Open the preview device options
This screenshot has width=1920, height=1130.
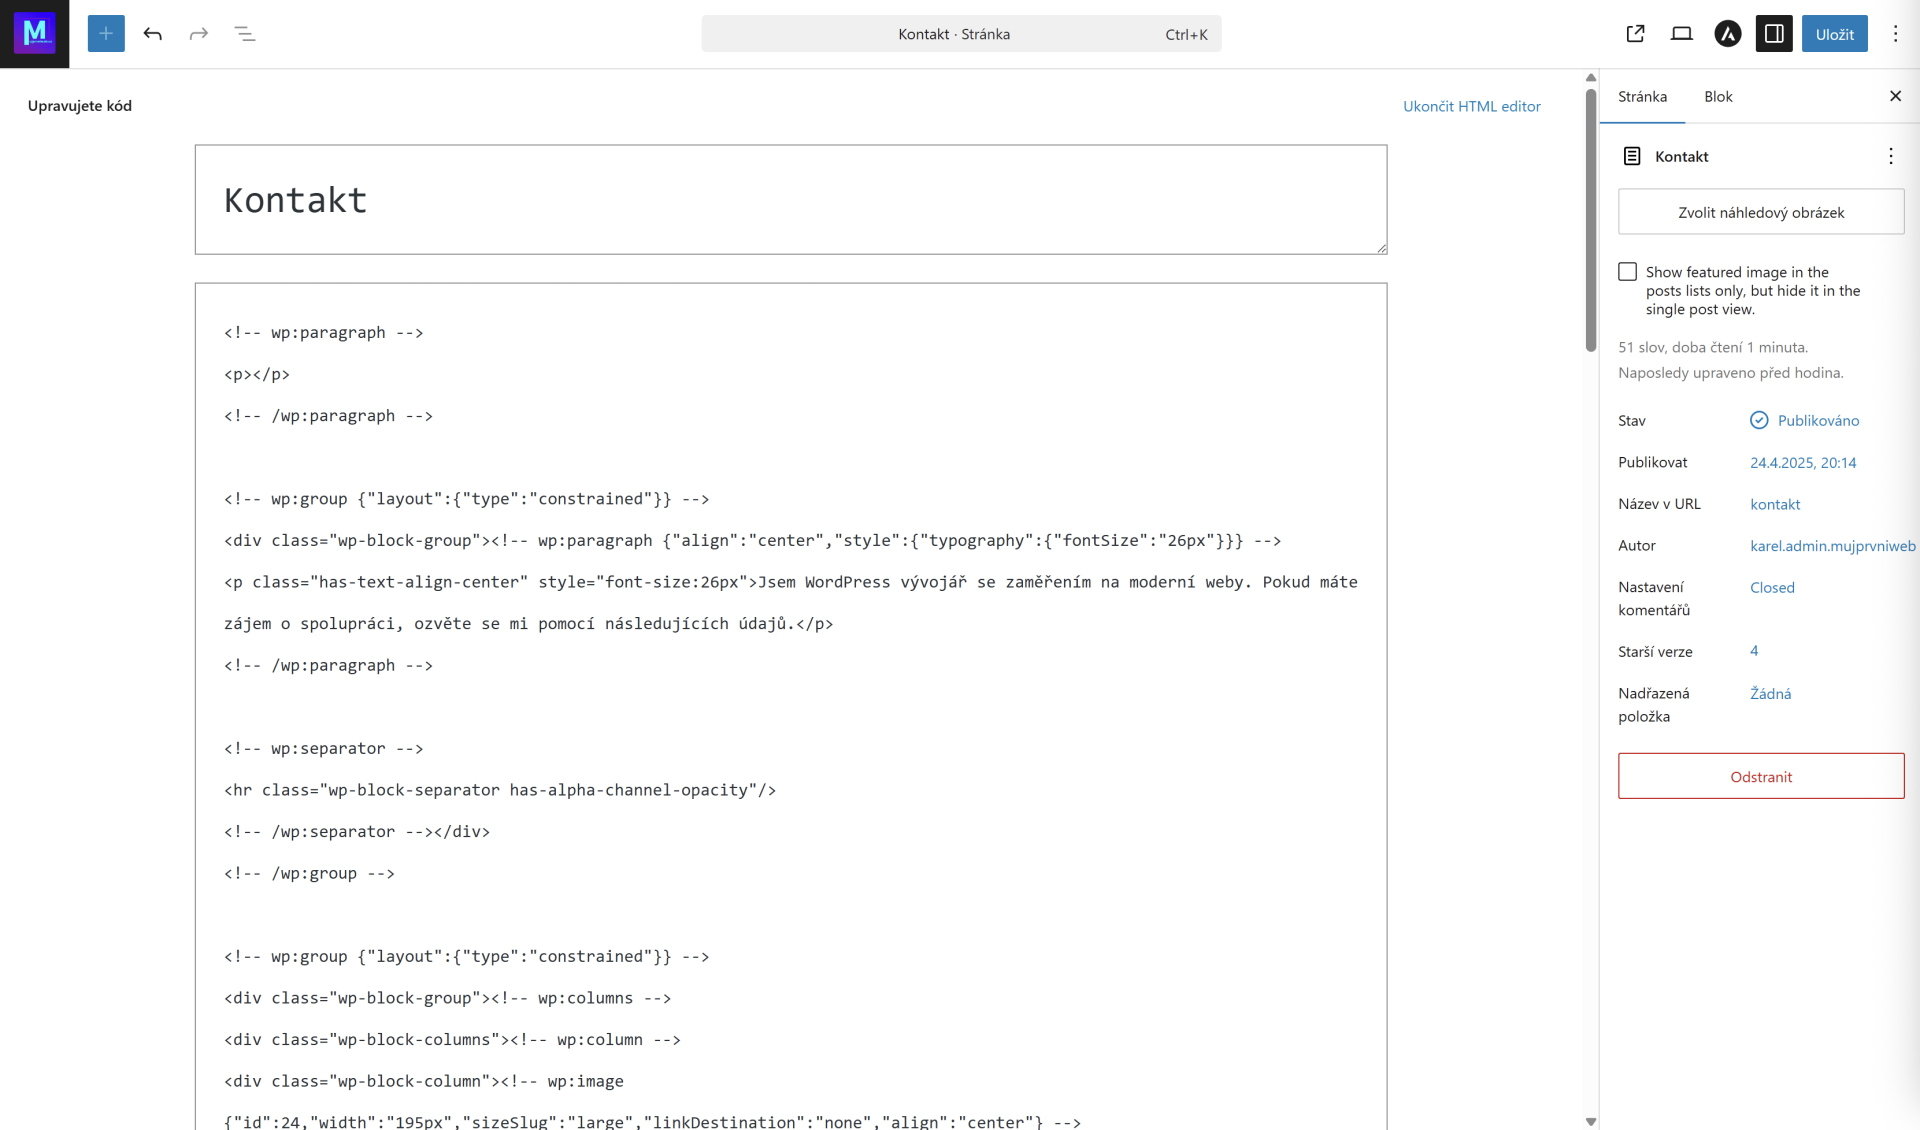coord(1681,33)
